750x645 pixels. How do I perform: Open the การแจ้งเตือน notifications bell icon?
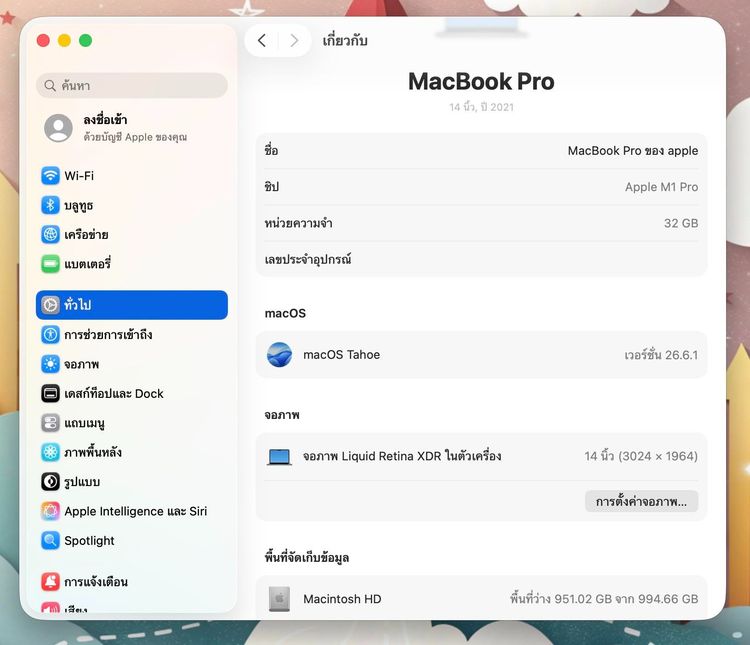(x=50, y=582)
